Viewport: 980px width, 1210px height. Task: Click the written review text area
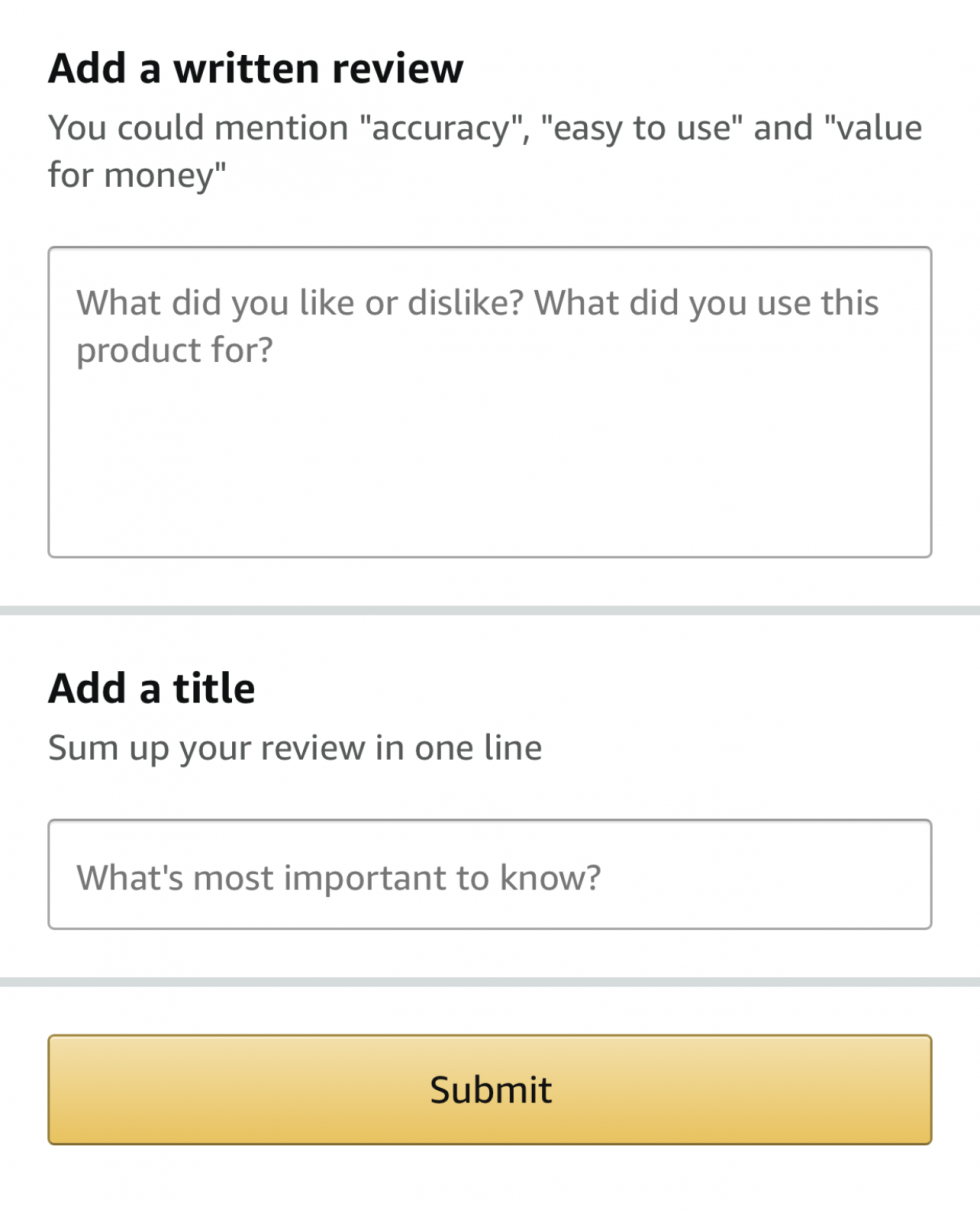pyautogui.click(x=490, y=402)
